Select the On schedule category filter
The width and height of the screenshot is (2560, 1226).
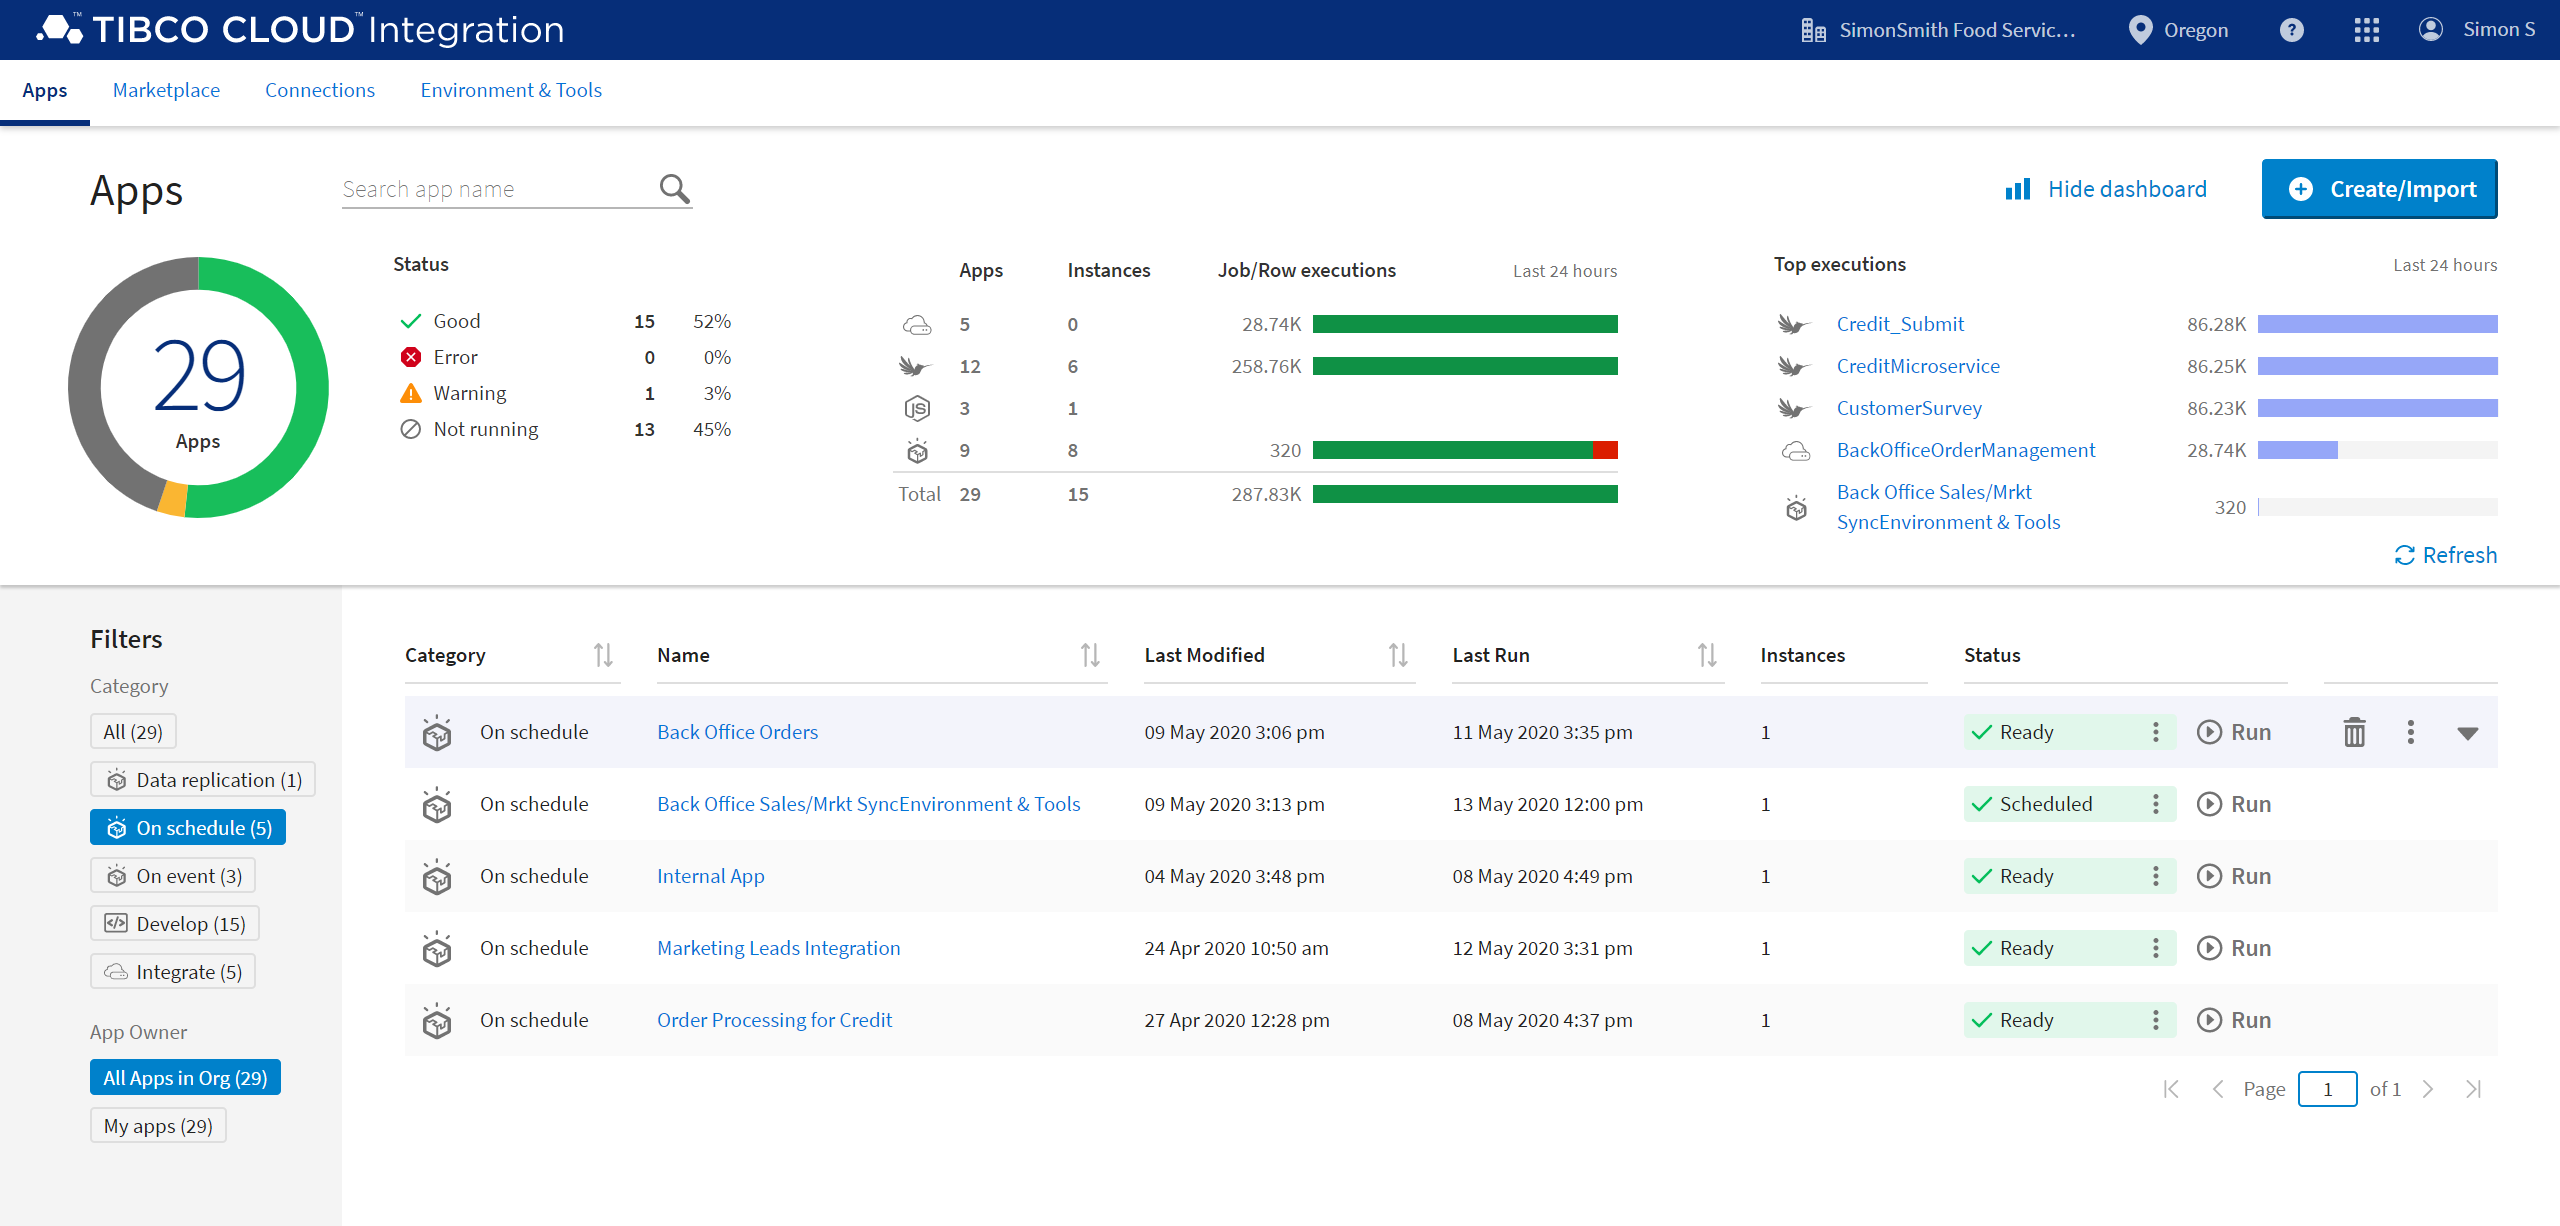click(187, 827)
